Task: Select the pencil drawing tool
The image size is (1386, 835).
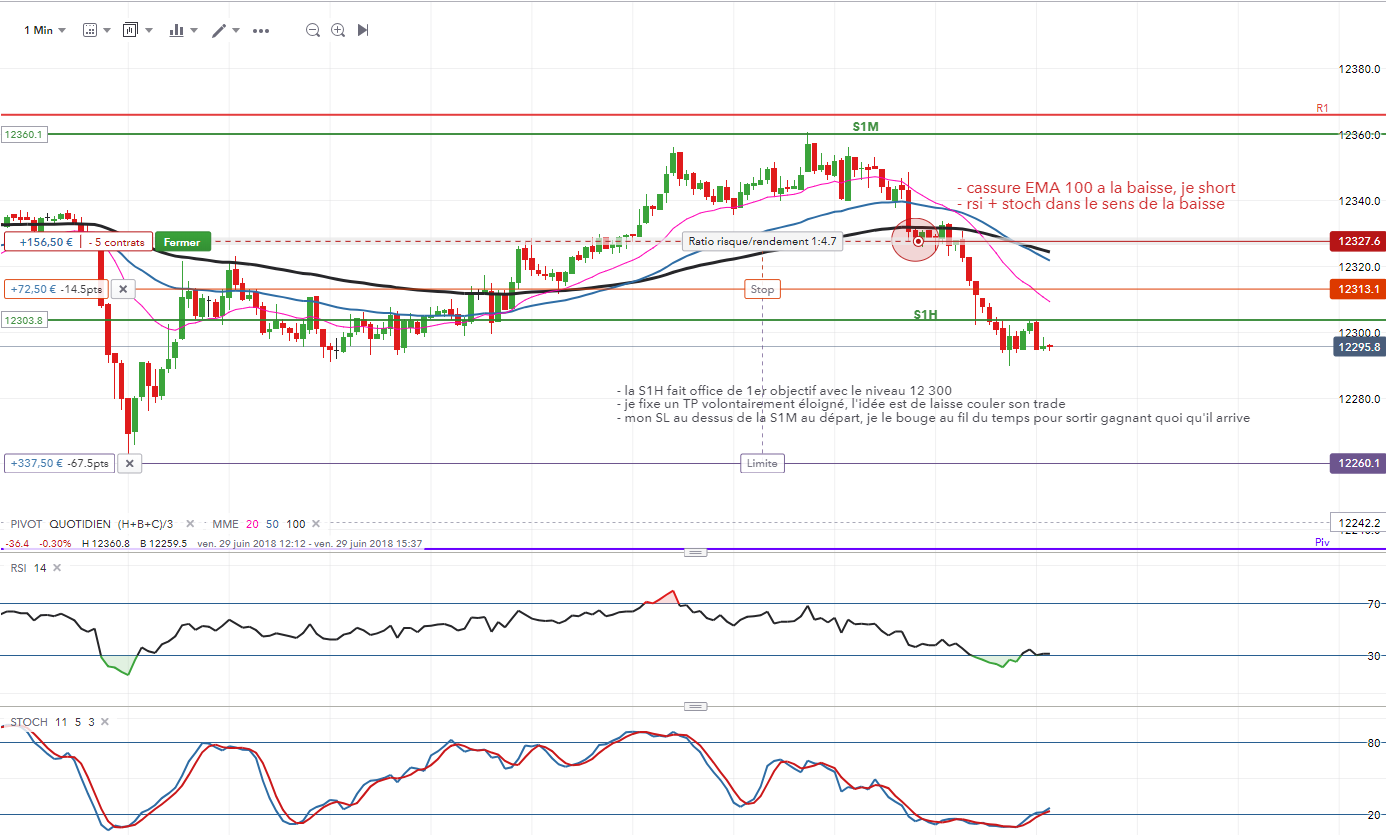Action: click(x=219, y=30)
